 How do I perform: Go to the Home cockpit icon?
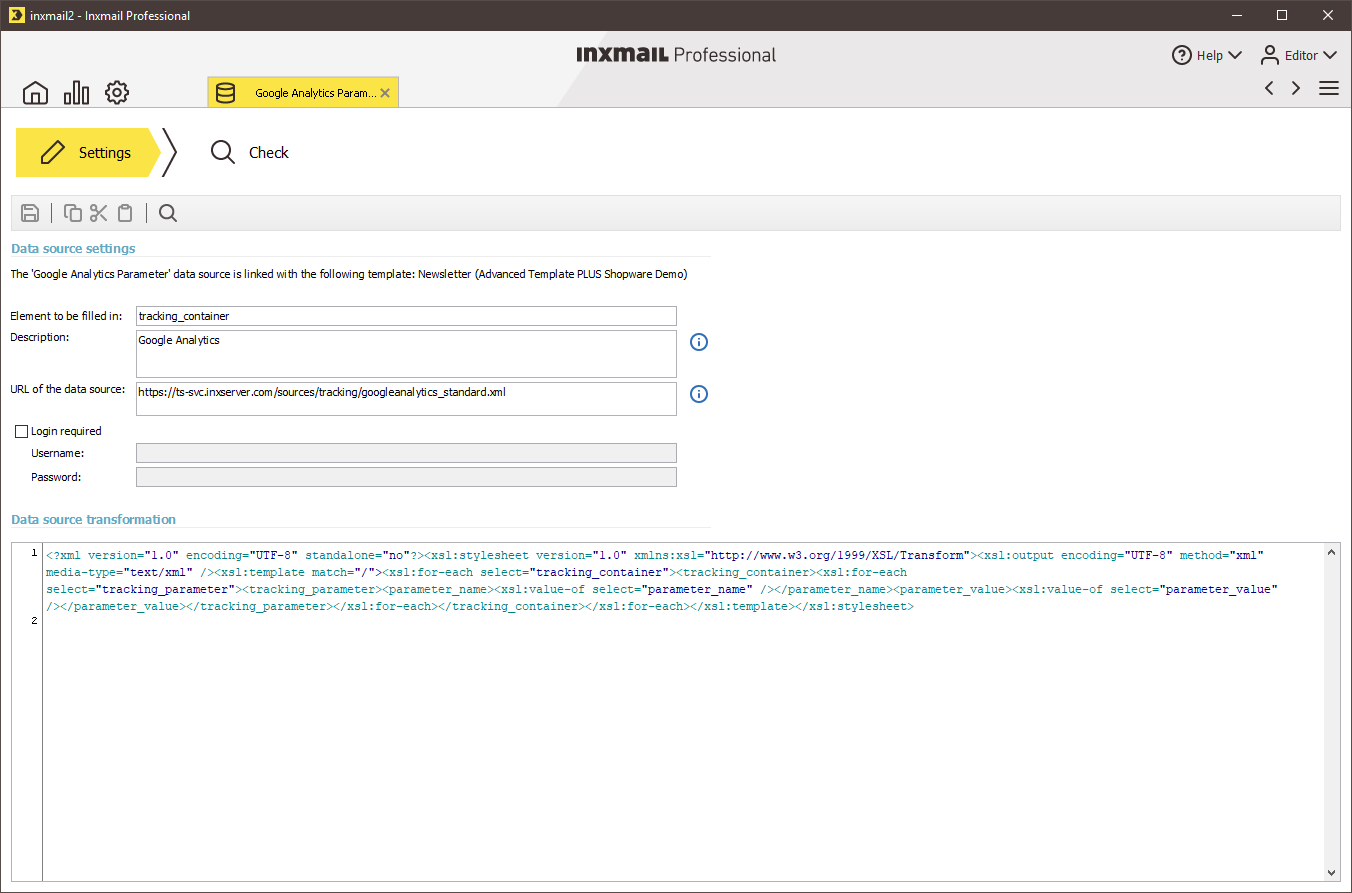[35, 93]
